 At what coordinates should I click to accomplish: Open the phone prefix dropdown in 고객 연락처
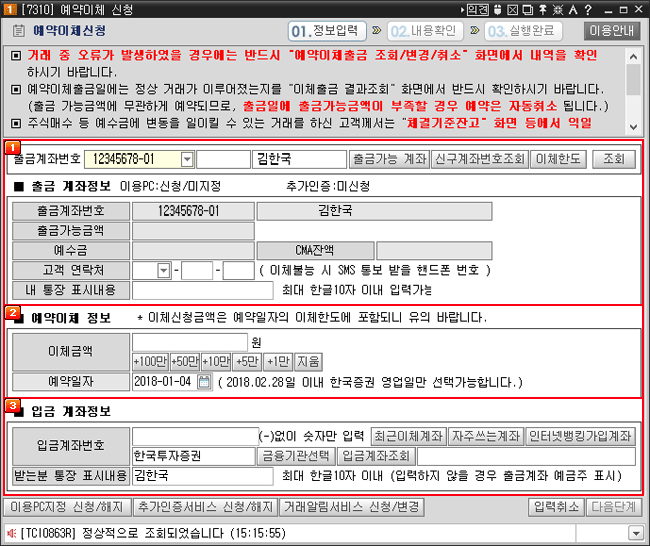coord(164,271)
